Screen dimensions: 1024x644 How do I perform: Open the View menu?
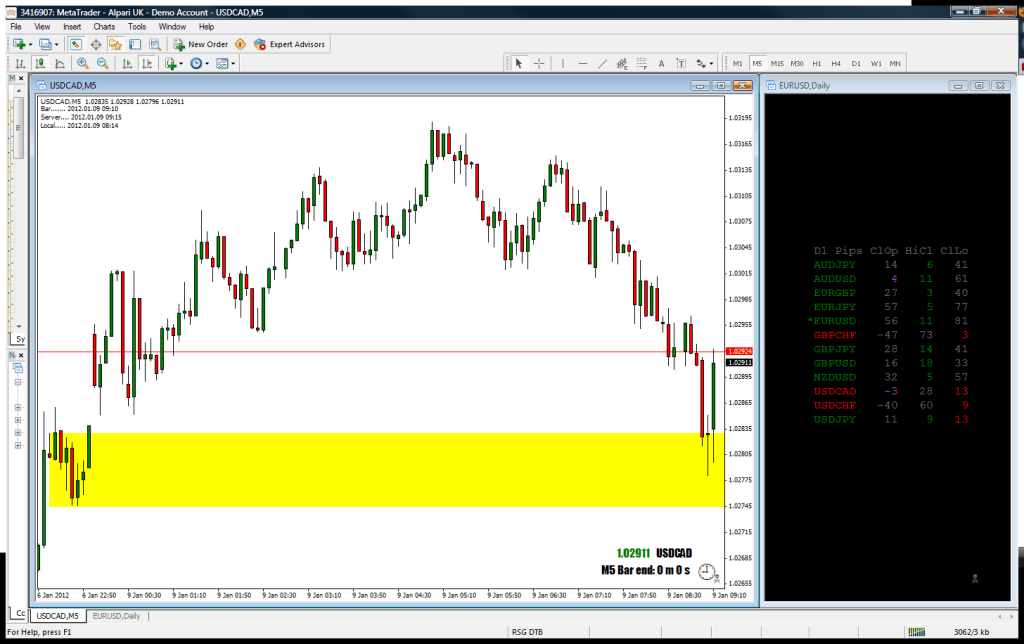click(x=42, y=27)
